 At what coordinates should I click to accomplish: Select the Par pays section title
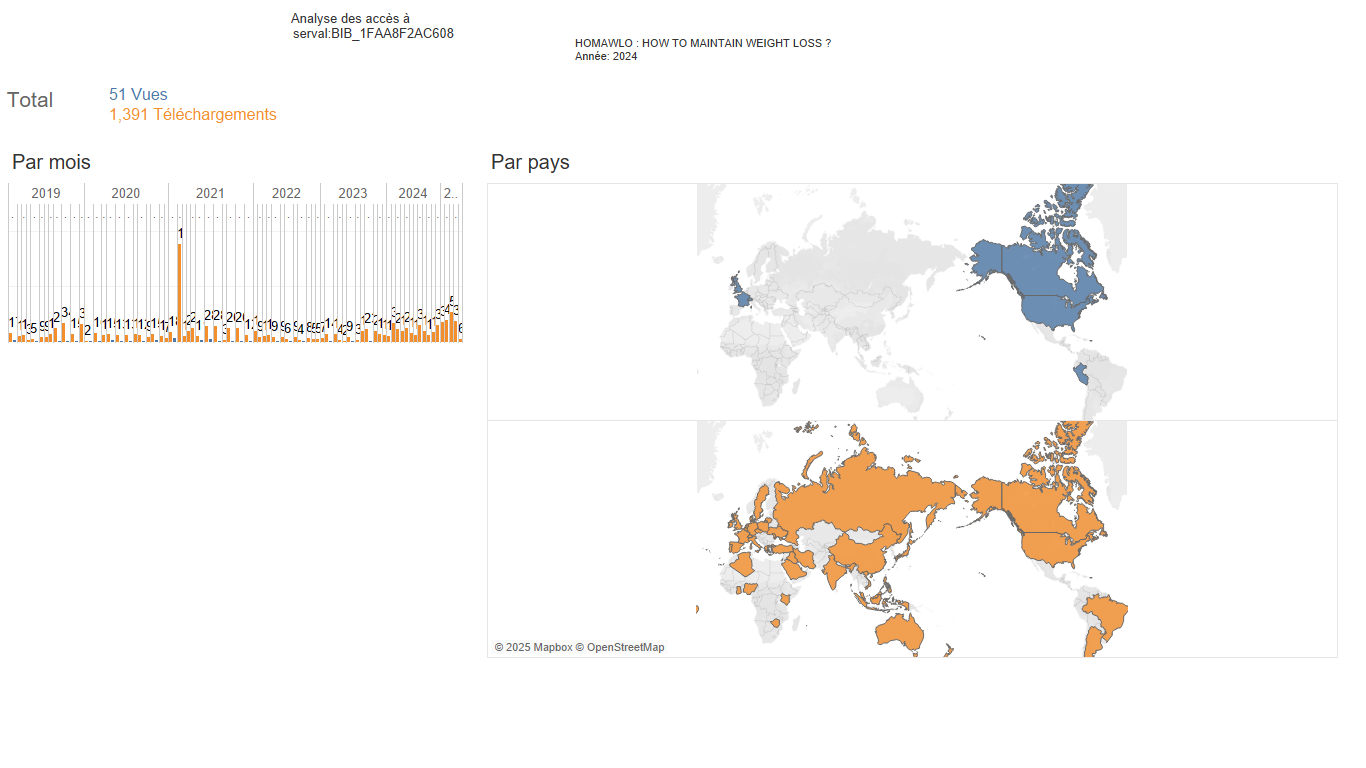coord(530,162)
